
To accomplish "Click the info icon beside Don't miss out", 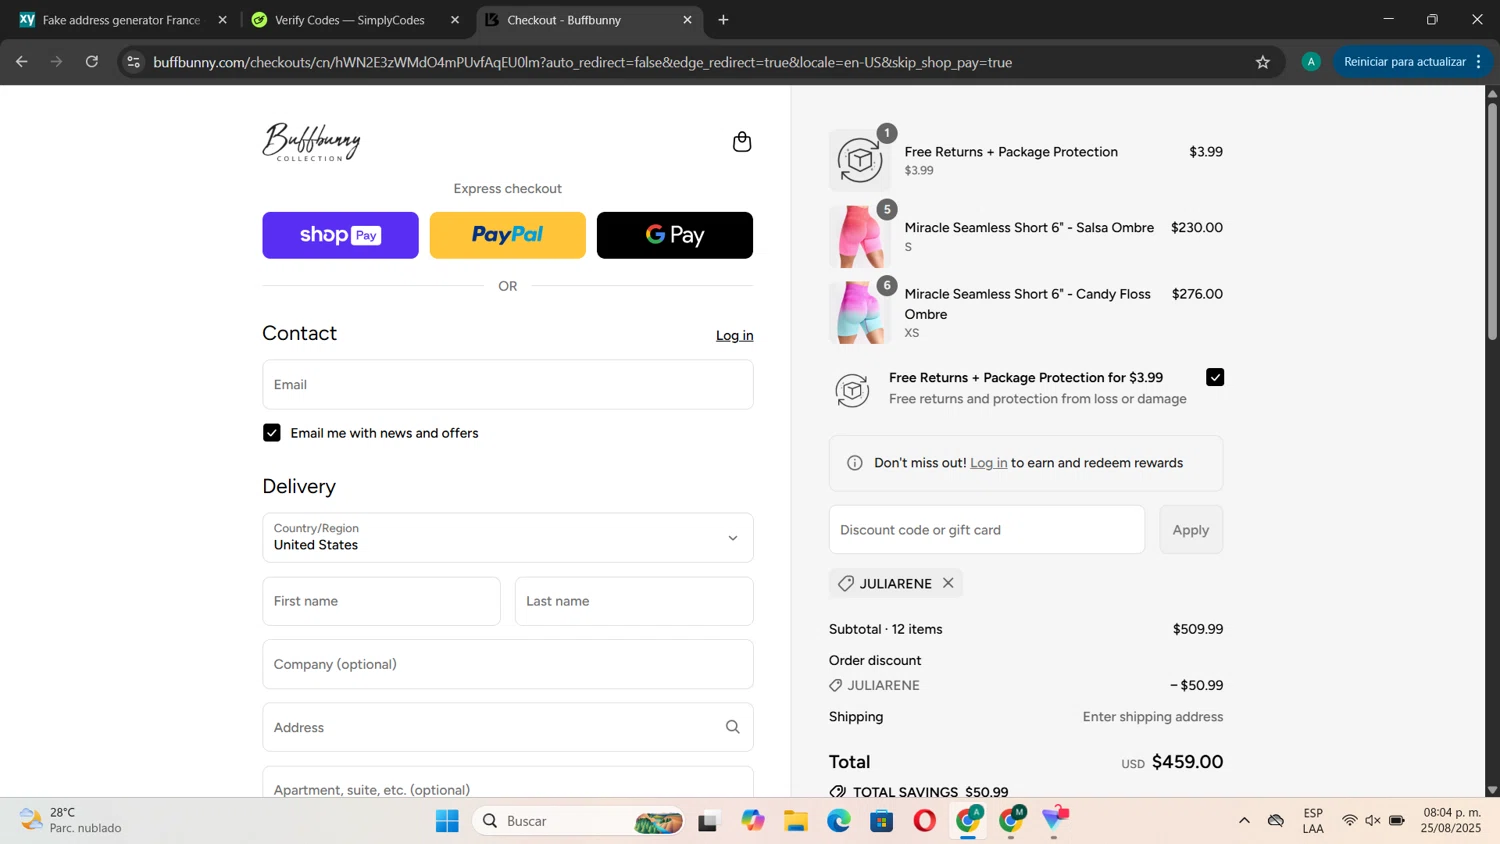I will pyautogui.click(x=855, y=463).
